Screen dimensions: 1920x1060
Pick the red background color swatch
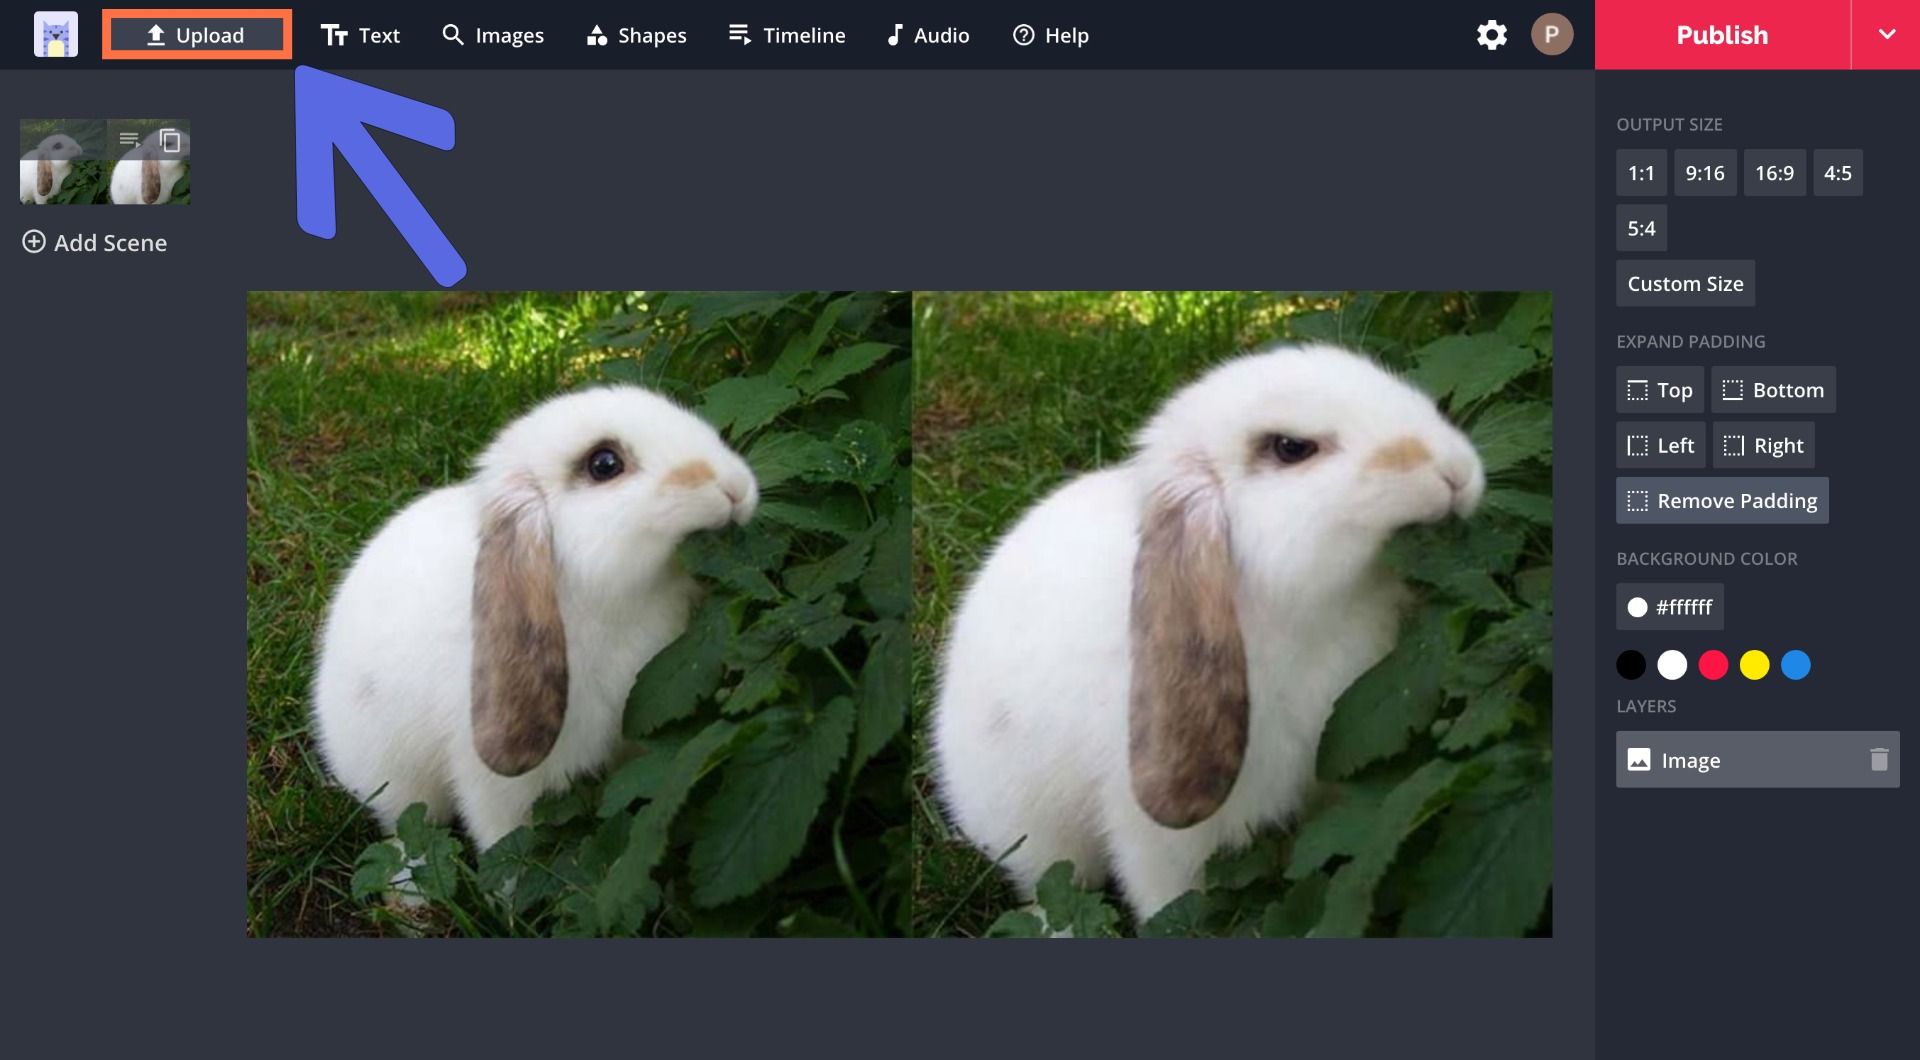(x=1713, y=665)
